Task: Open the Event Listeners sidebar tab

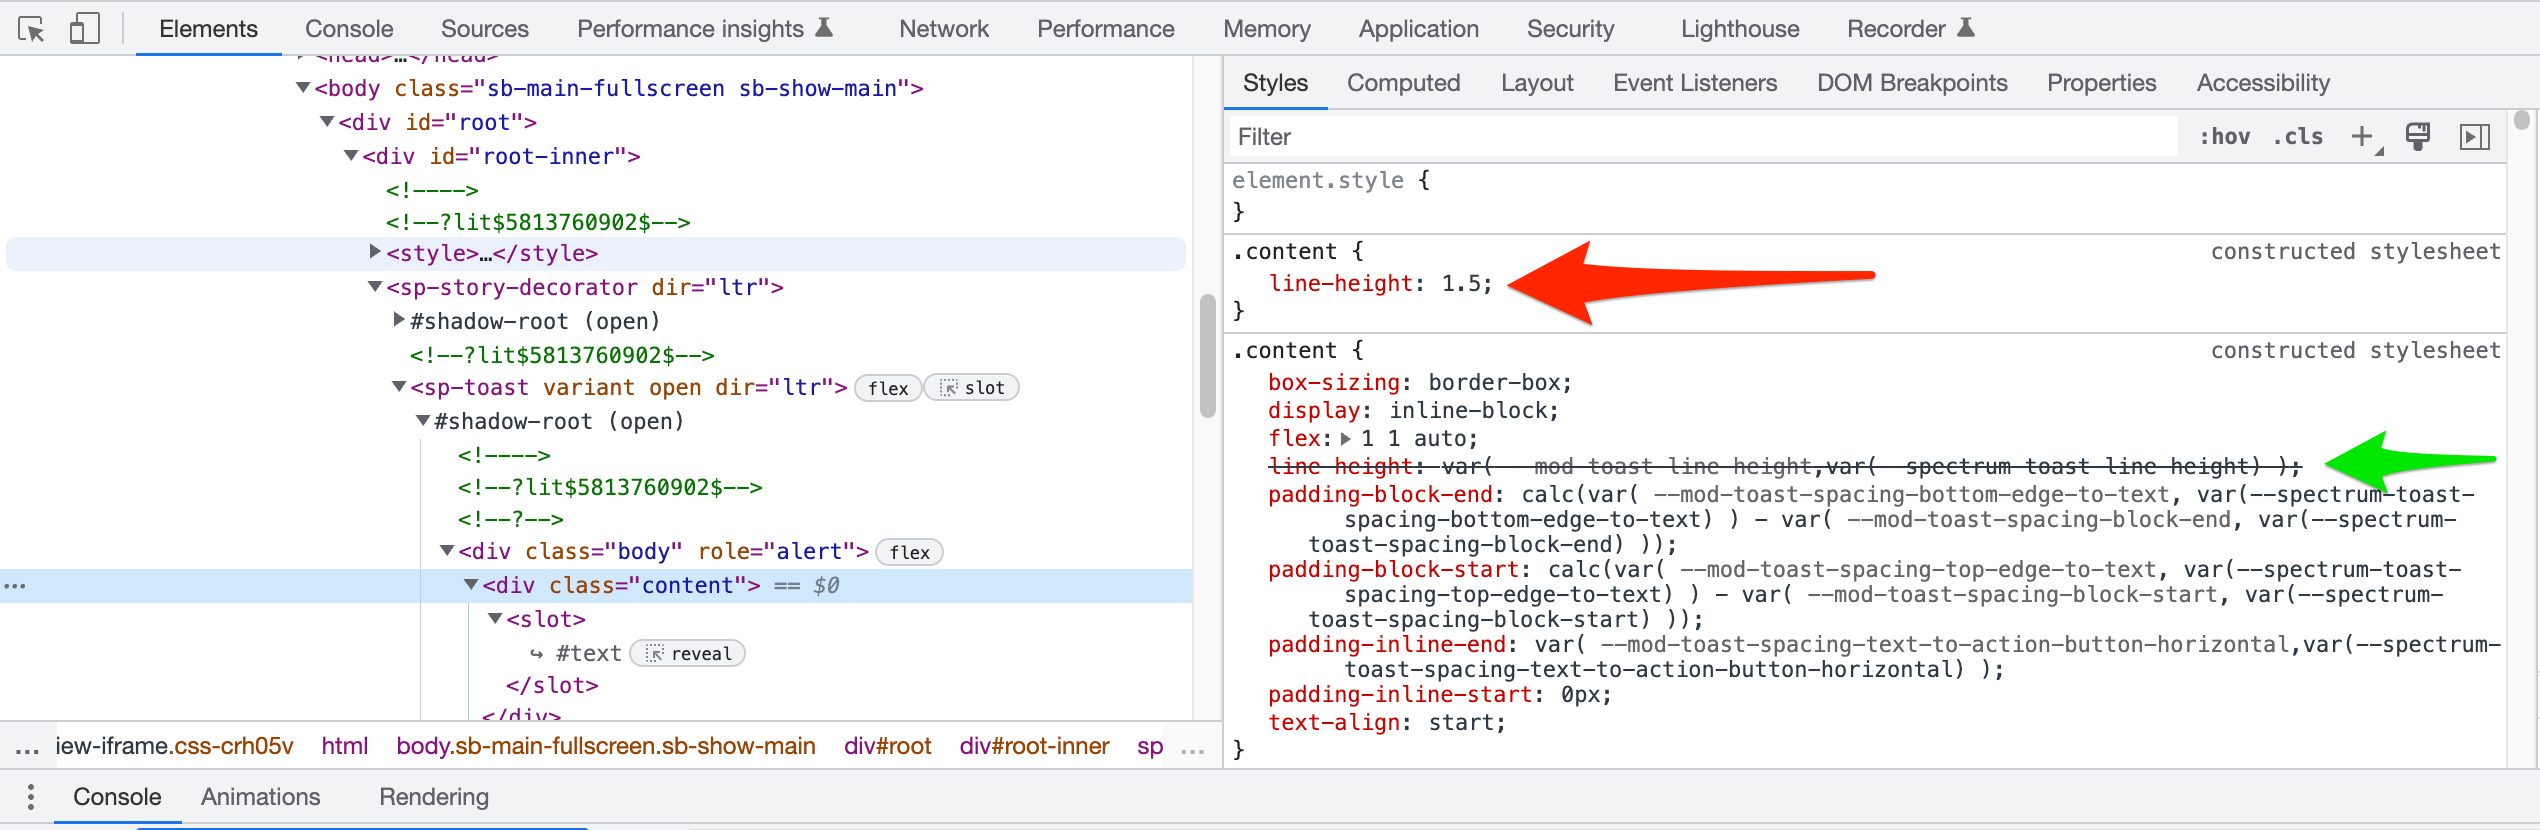Action: click(1695, 83)
